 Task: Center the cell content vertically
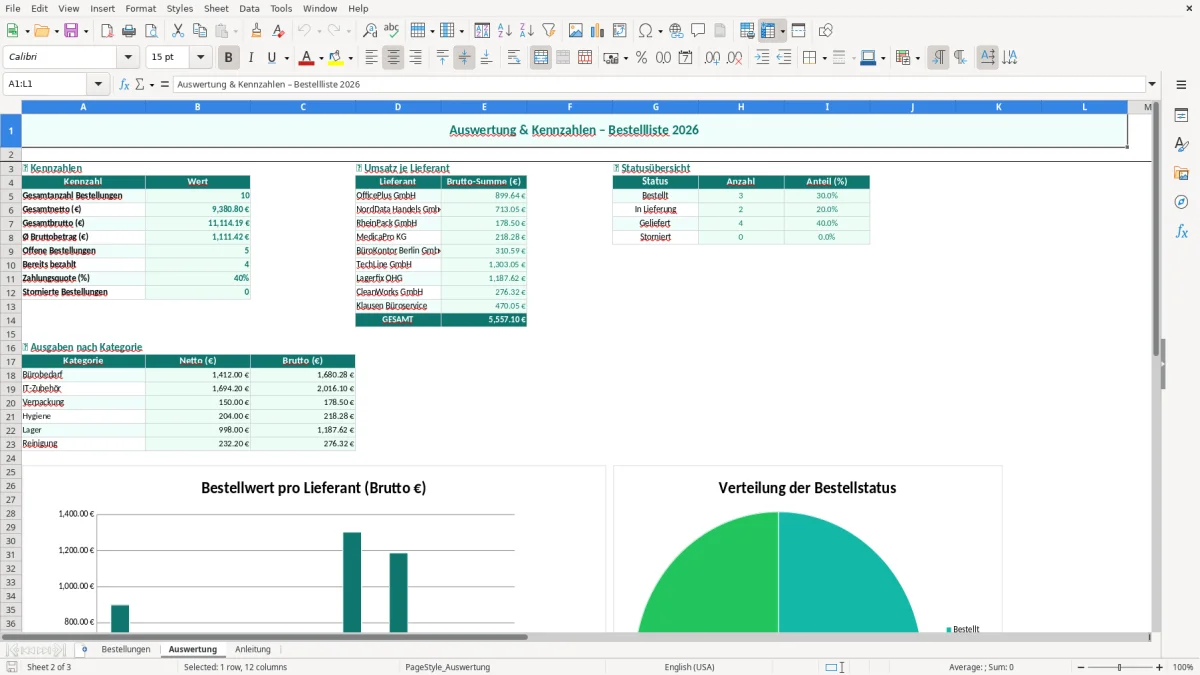(464, 58)
